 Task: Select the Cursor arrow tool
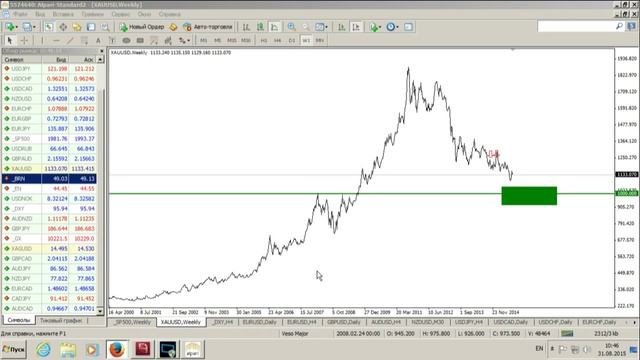click(10, 40)
